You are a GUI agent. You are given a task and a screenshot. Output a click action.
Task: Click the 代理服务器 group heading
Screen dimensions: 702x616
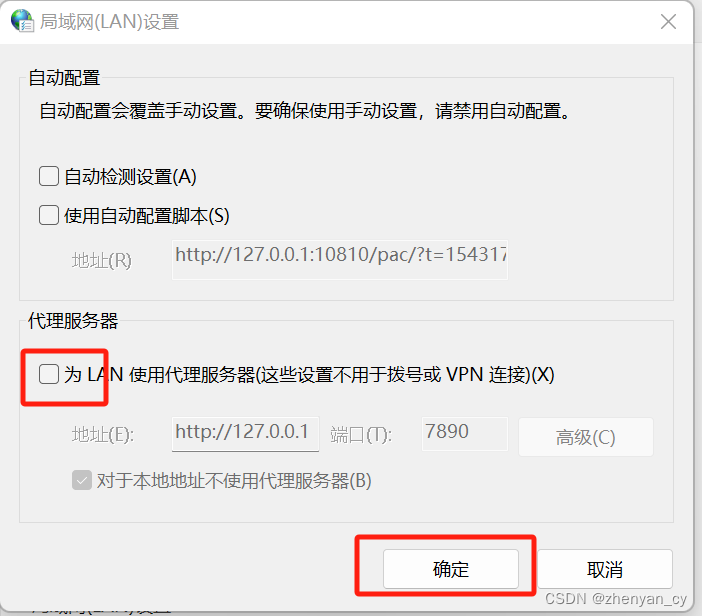pyautogui.click(x=73, y=321)
